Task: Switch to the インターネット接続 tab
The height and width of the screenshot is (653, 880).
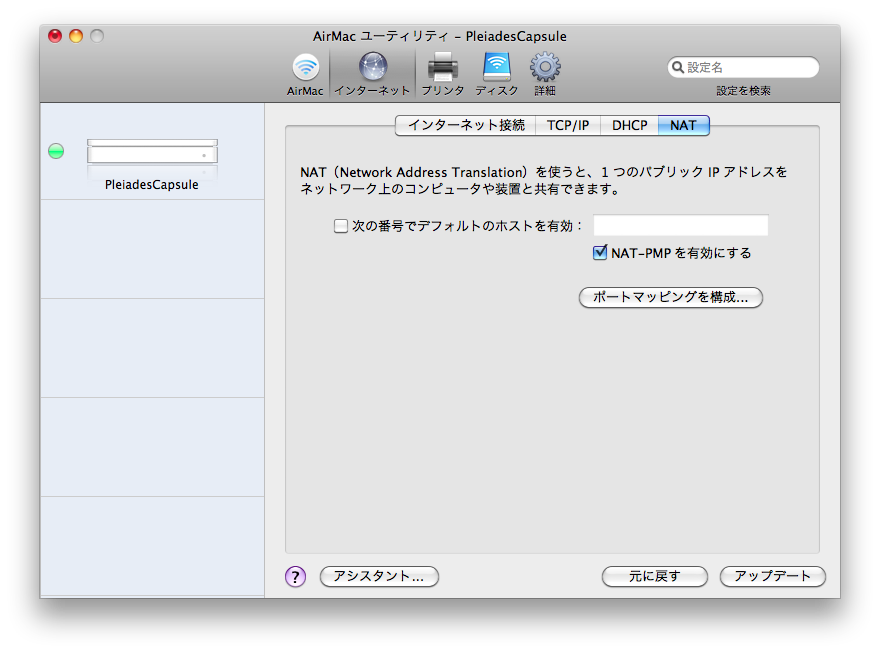Action: pos(466,125)
